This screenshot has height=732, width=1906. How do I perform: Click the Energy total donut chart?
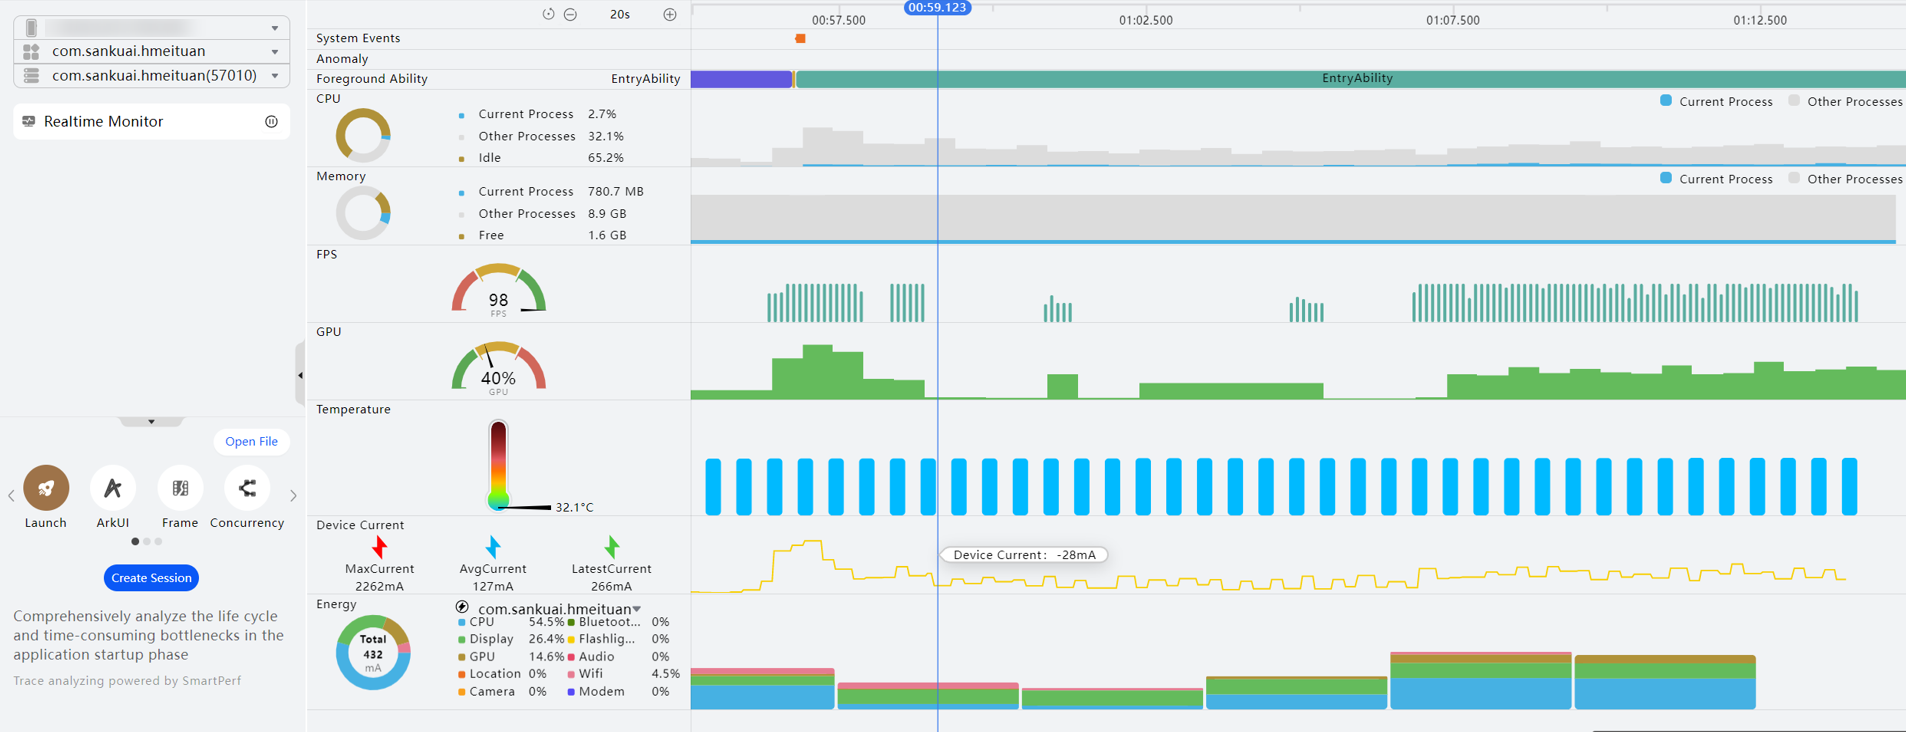click(373, 653)
